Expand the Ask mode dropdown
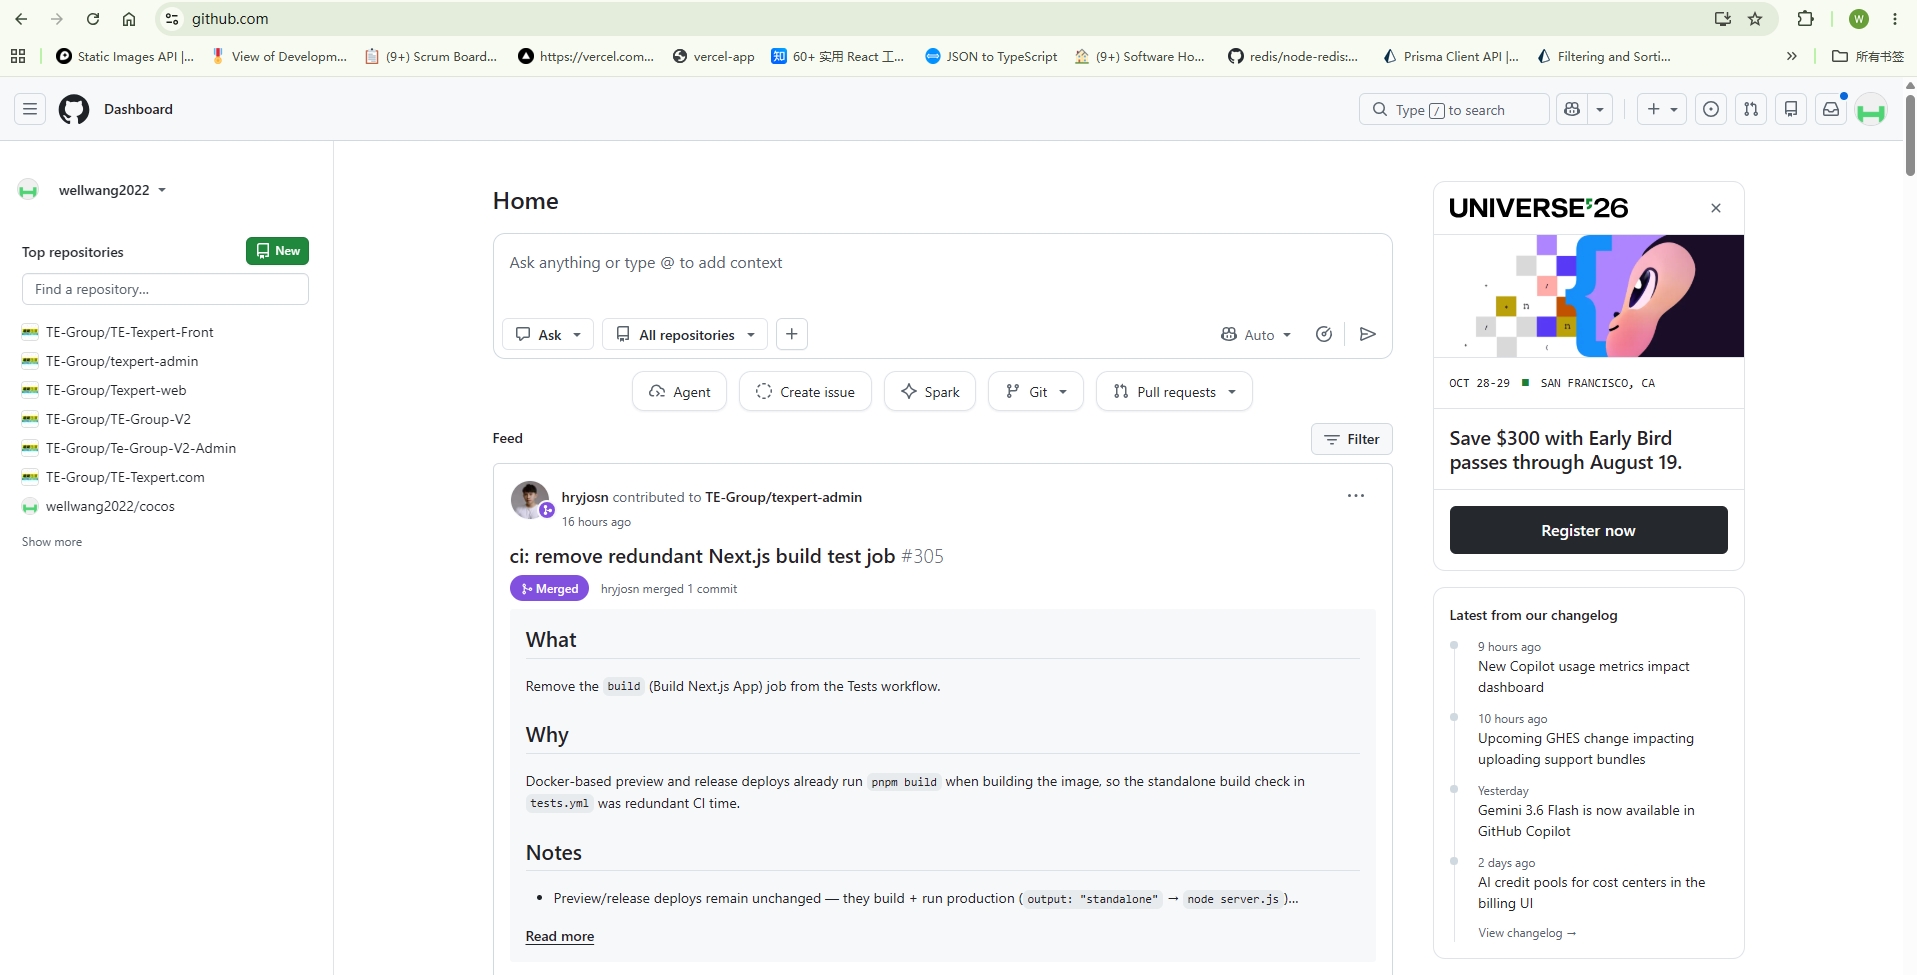The width and height of the screenshot is (1917, 975). 548,334
